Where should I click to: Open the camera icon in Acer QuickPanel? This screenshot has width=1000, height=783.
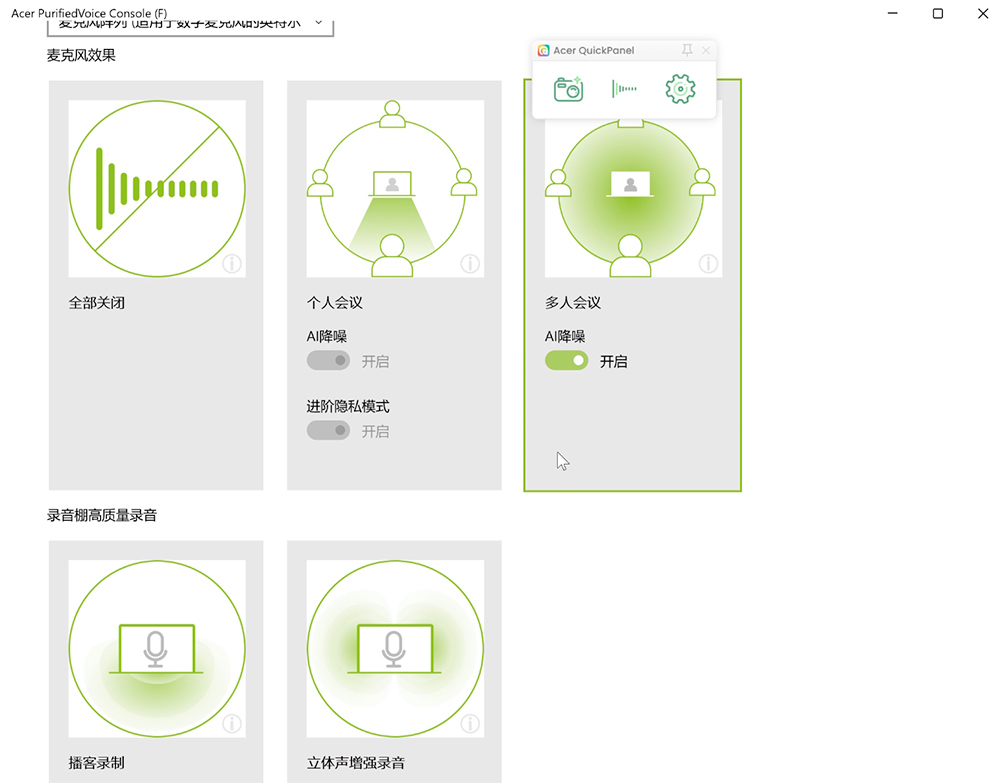tap(568, 89)
